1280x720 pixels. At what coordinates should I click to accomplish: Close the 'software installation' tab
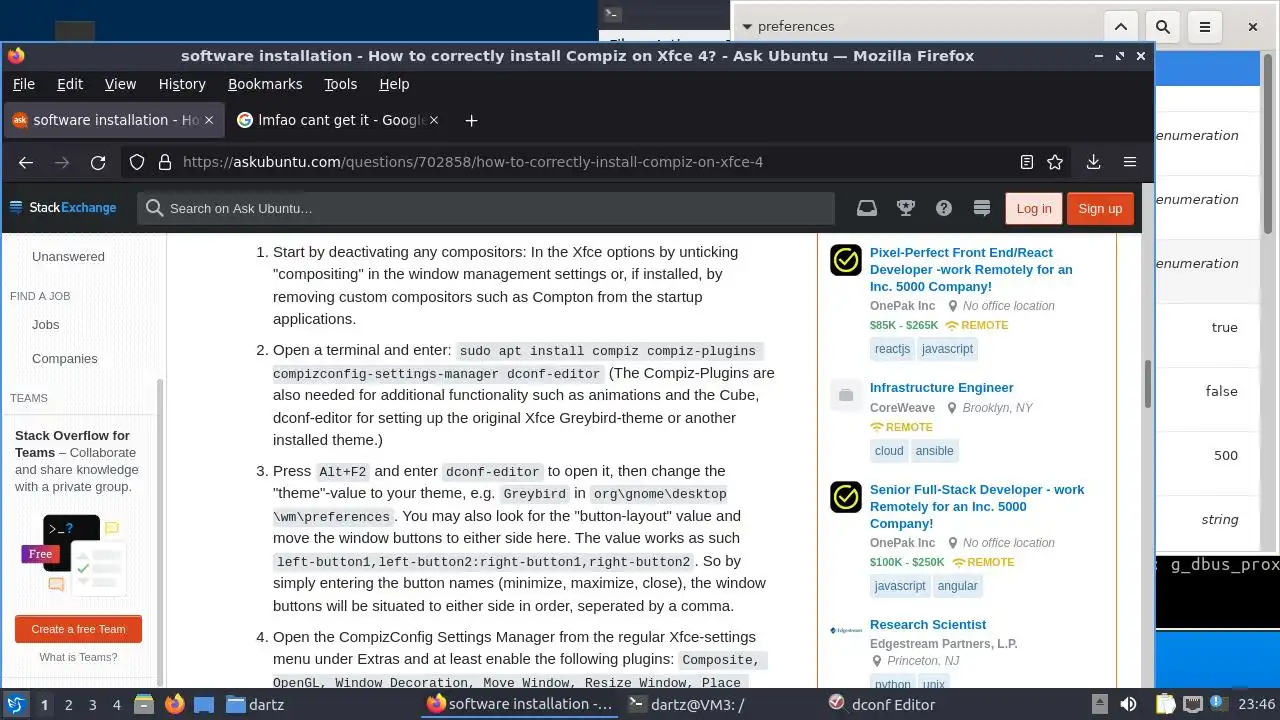(x=208, y=120)
